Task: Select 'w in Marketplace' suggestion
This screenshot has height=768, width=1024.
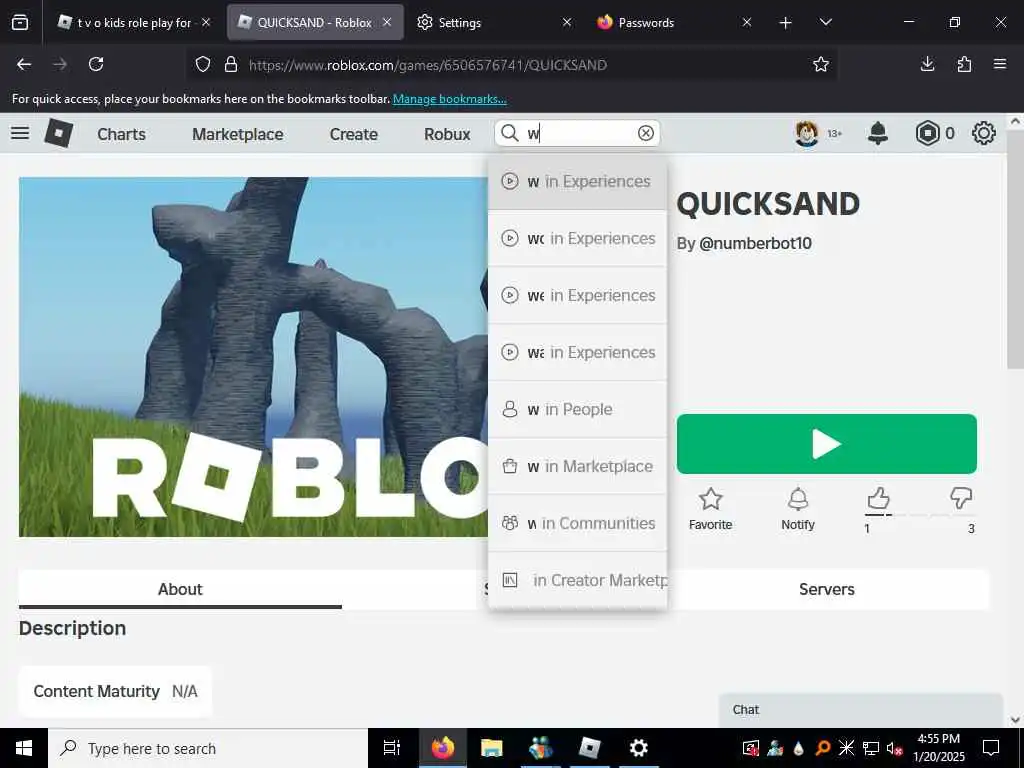Action: coord(577,466)
